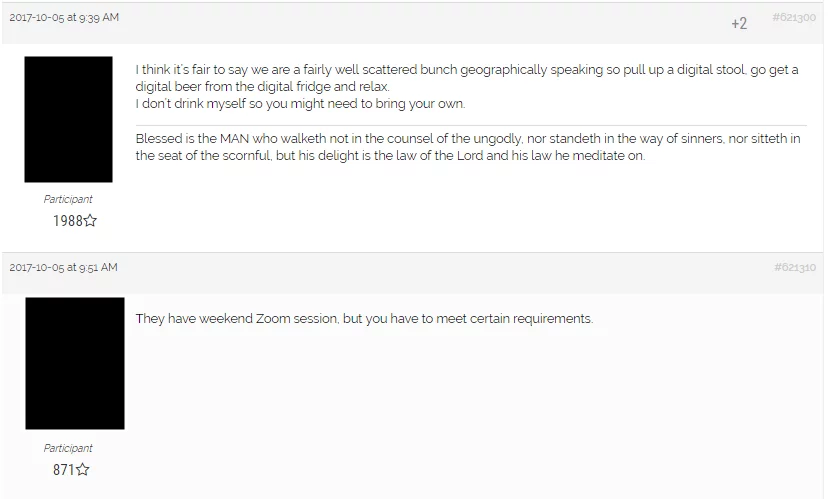829x499 pixels.
Task: Click the 9:39 AM post timestamp
Action: 62,18
